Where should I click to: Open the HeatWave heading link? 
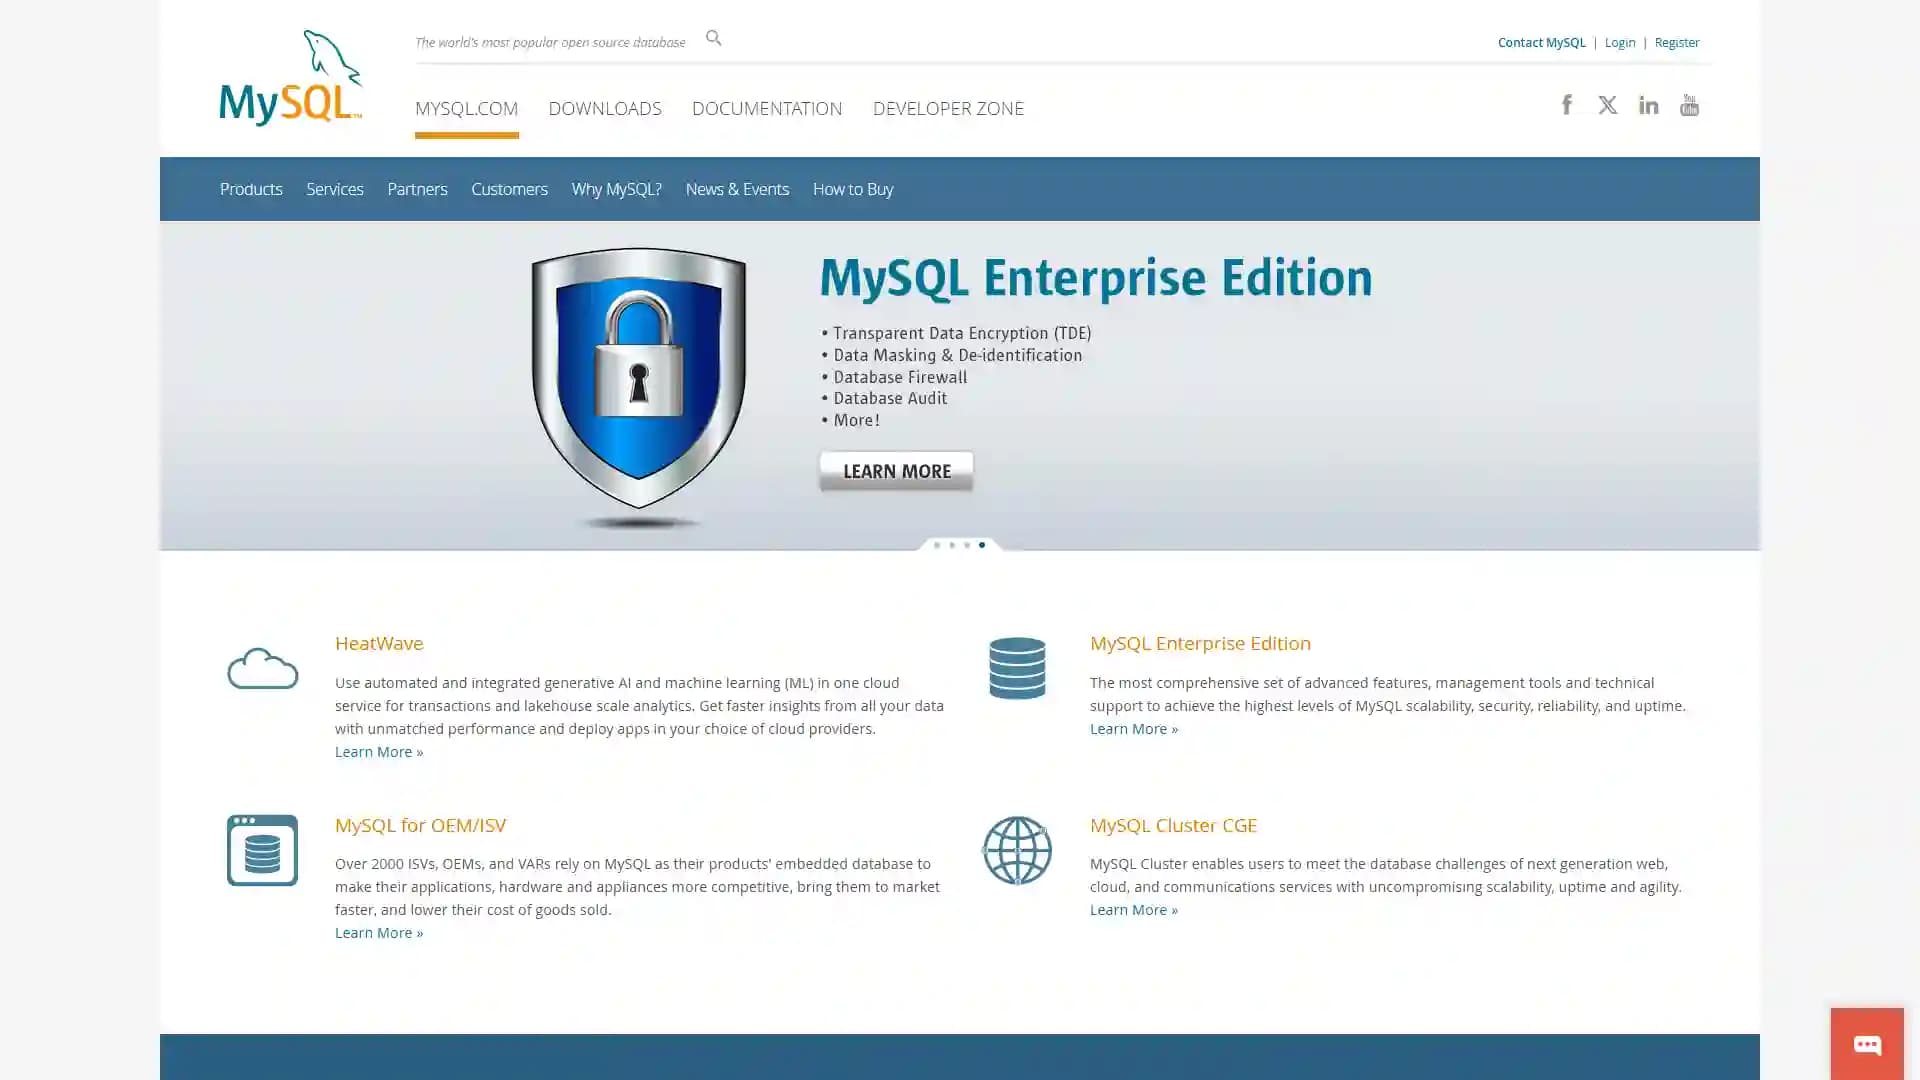379,643
